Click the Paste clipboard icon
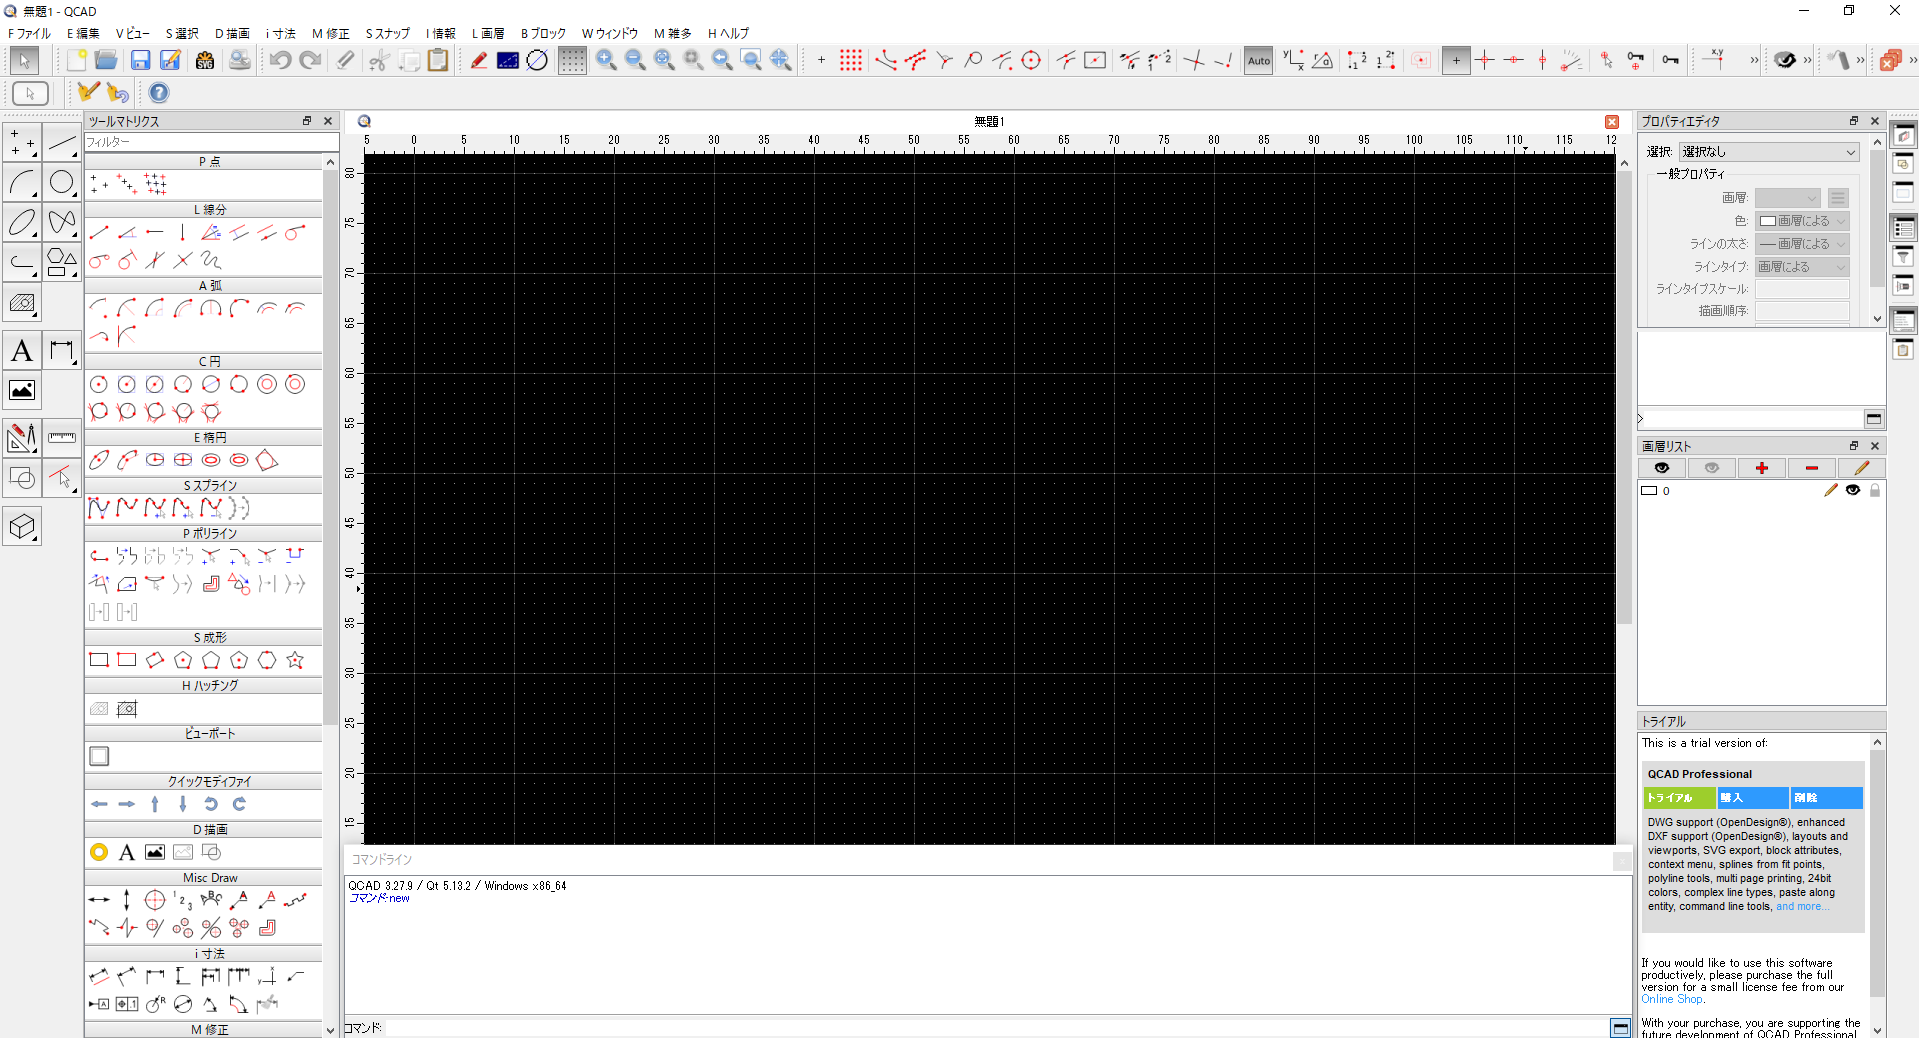Viewport: 1919px width, 1038px height. (438, 60)
